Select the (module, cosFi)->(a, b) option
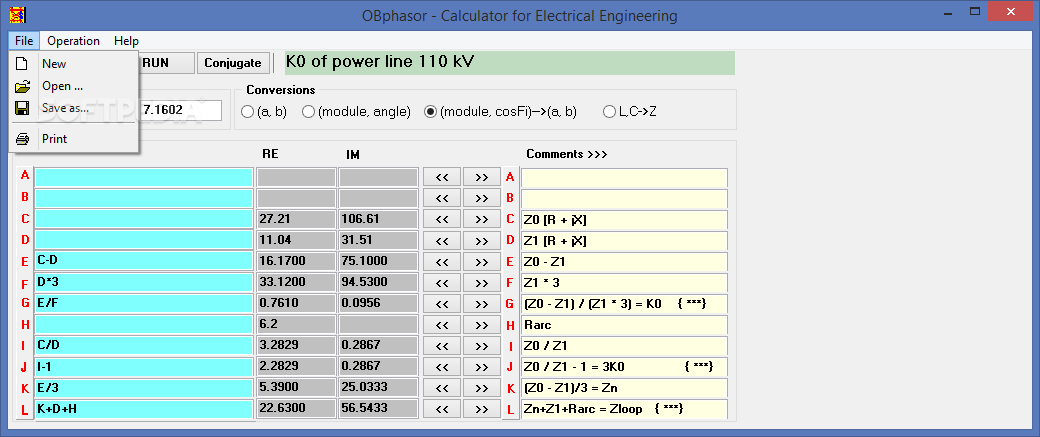 point(500,112)
